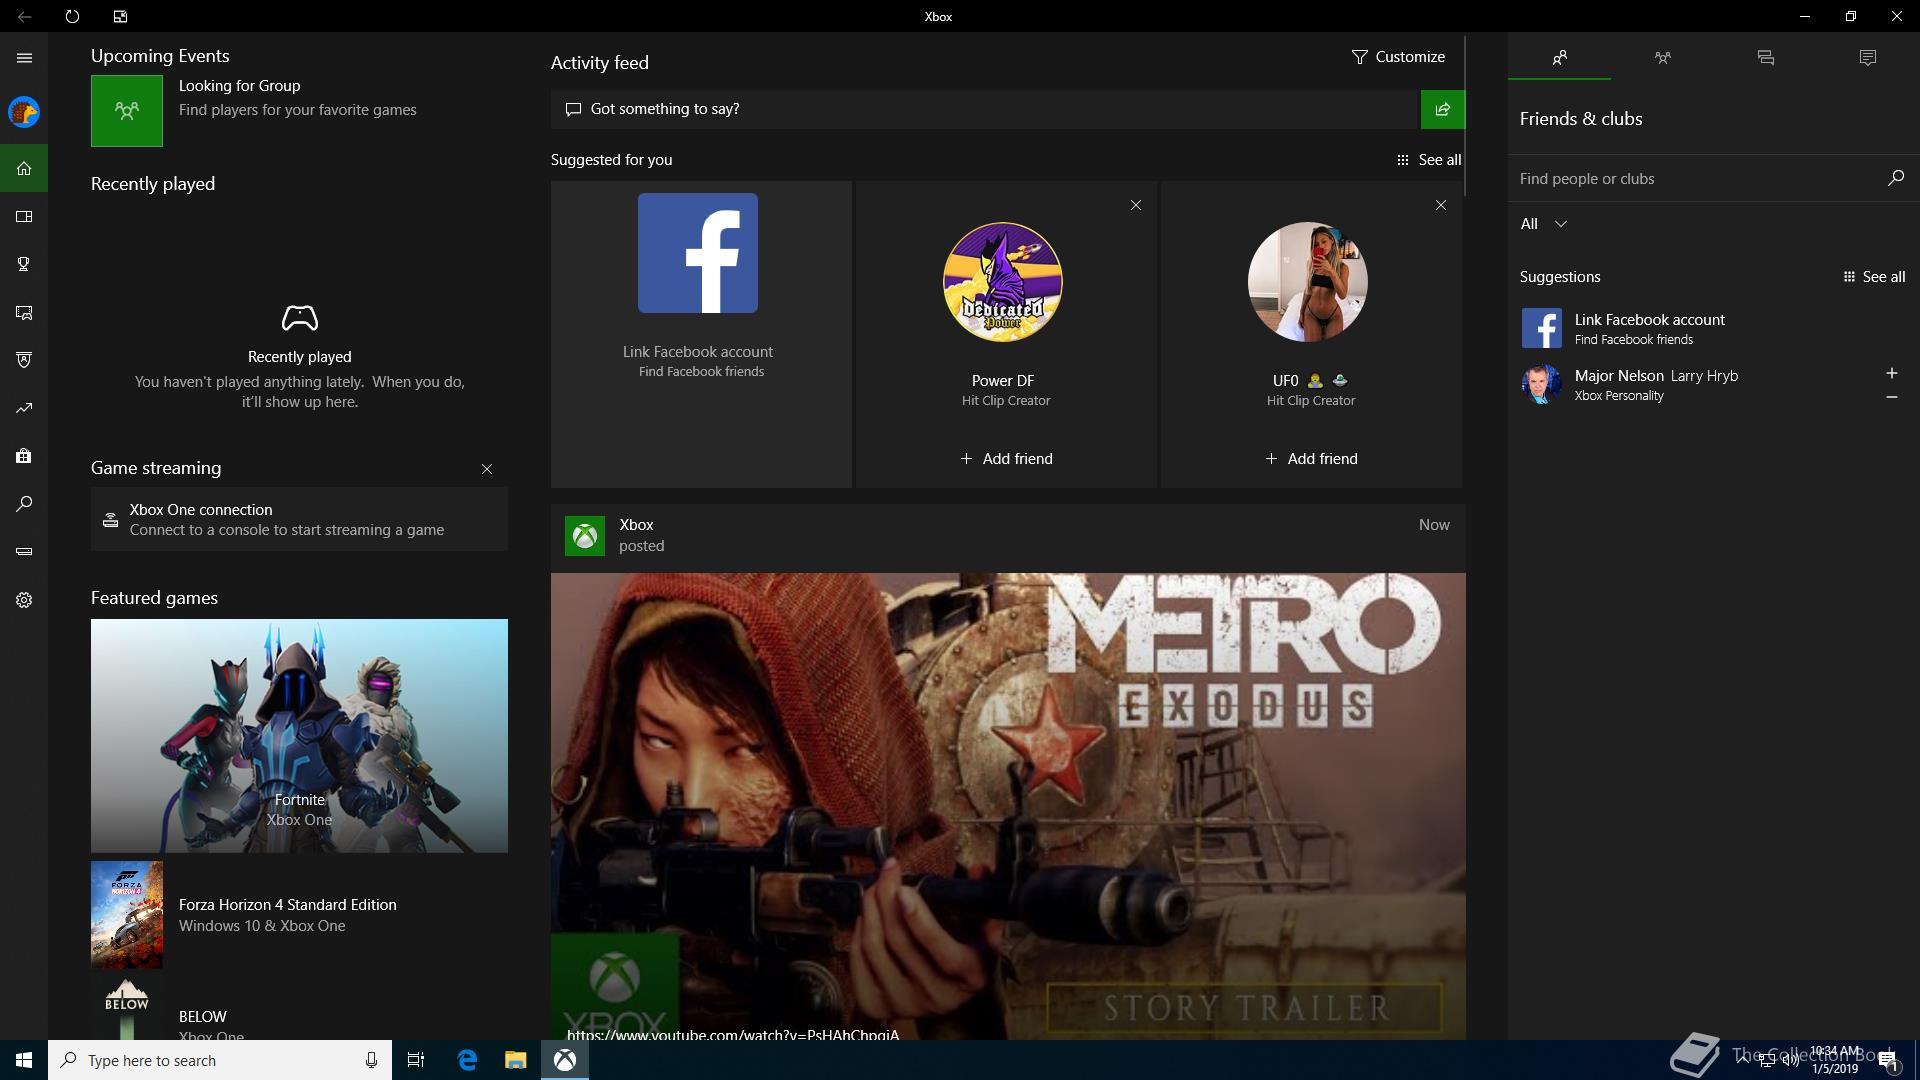1920x1080 pixels.
Task: Remove Major Nelson suggestion with minus icon
Action: [1891, 397]
